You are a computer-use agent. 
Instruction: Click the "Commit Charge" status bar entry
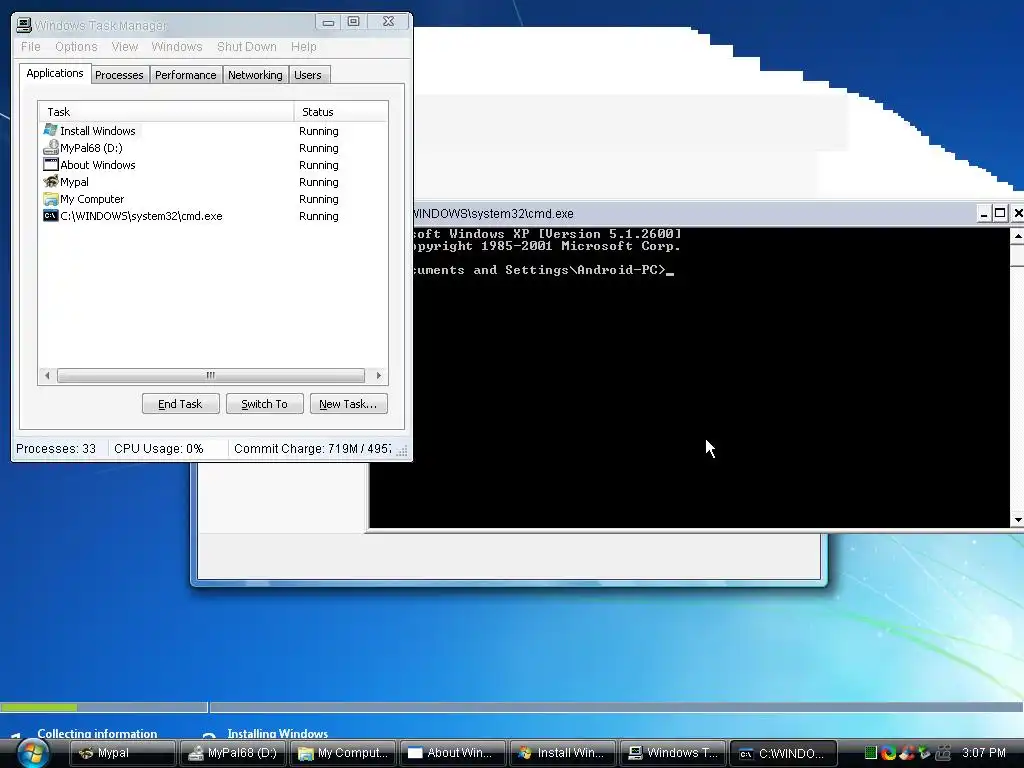312,449
